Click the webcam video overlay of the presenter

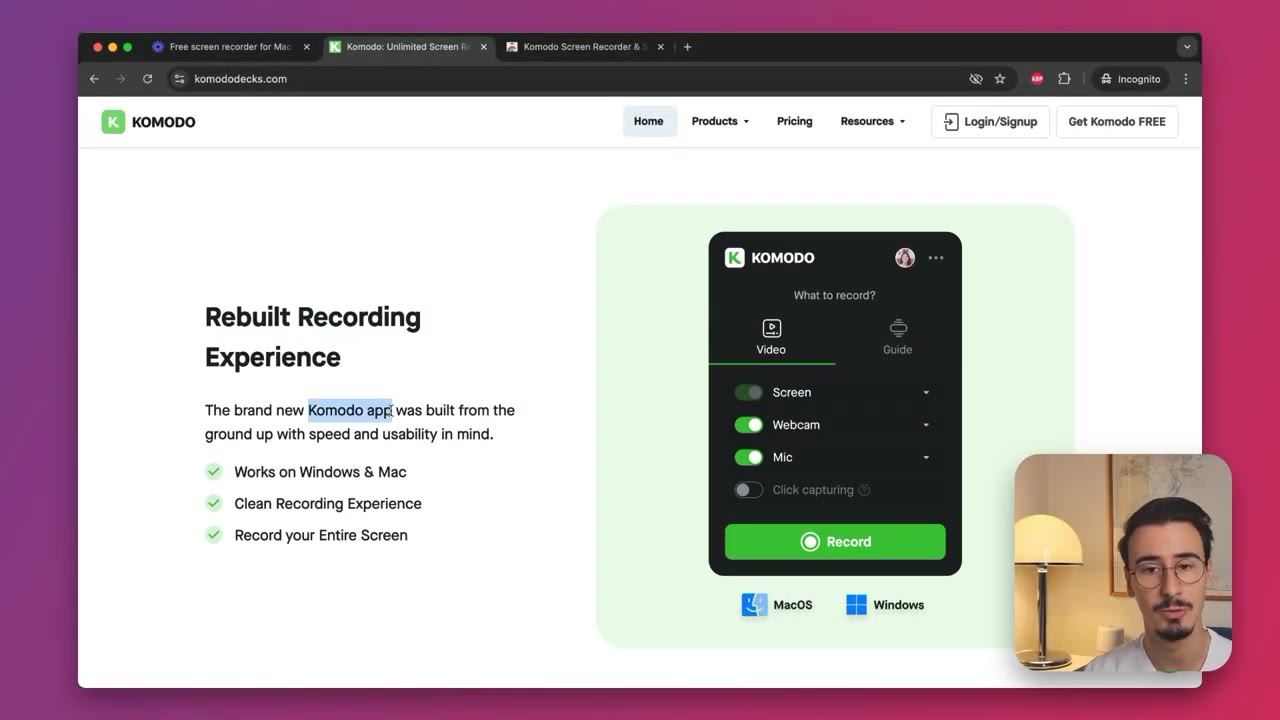pyautogui.click(x=1123, y=562)
